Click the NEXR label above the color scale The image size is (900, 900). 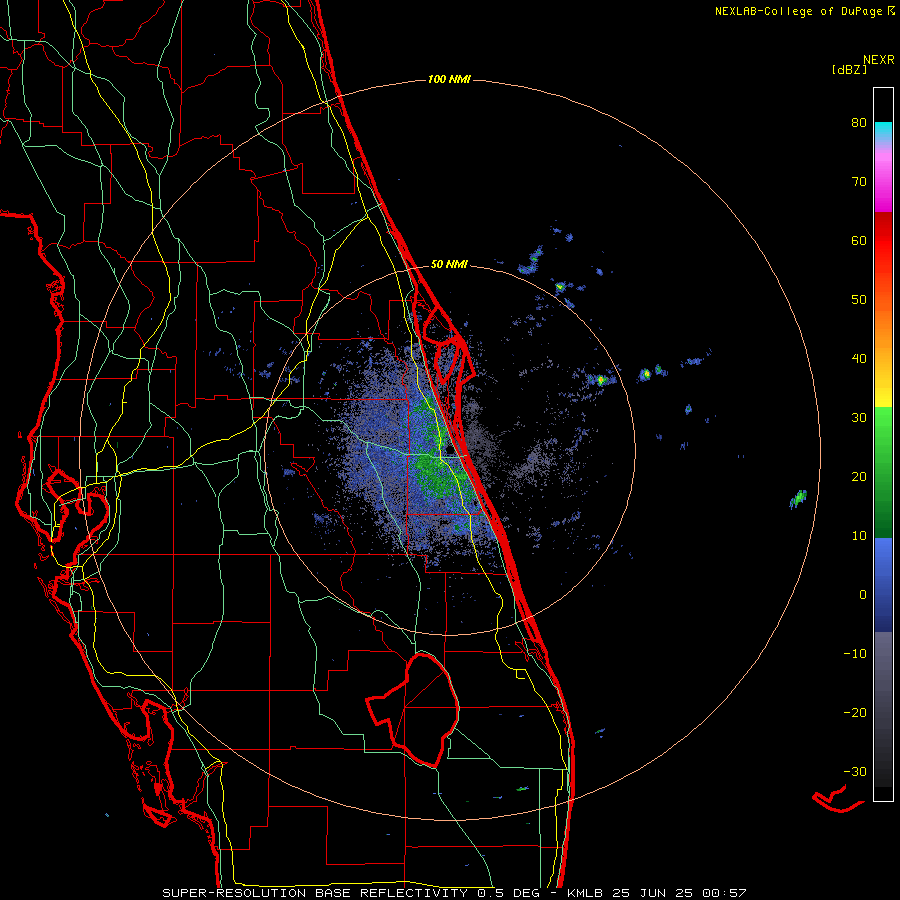point(879,60)
